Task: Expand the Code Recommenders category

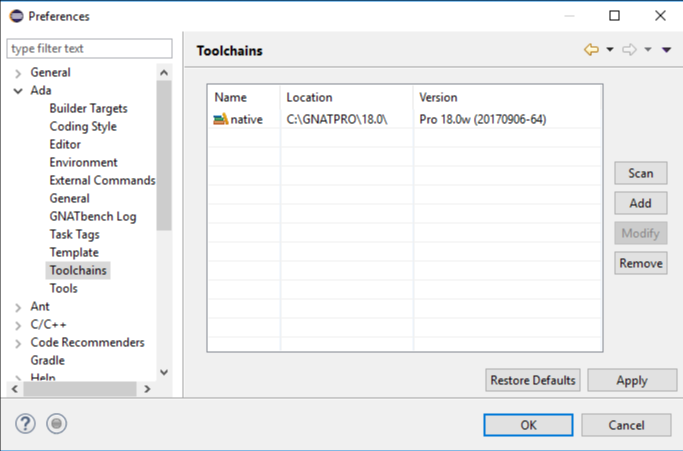Action: click(x=18, y=343)
